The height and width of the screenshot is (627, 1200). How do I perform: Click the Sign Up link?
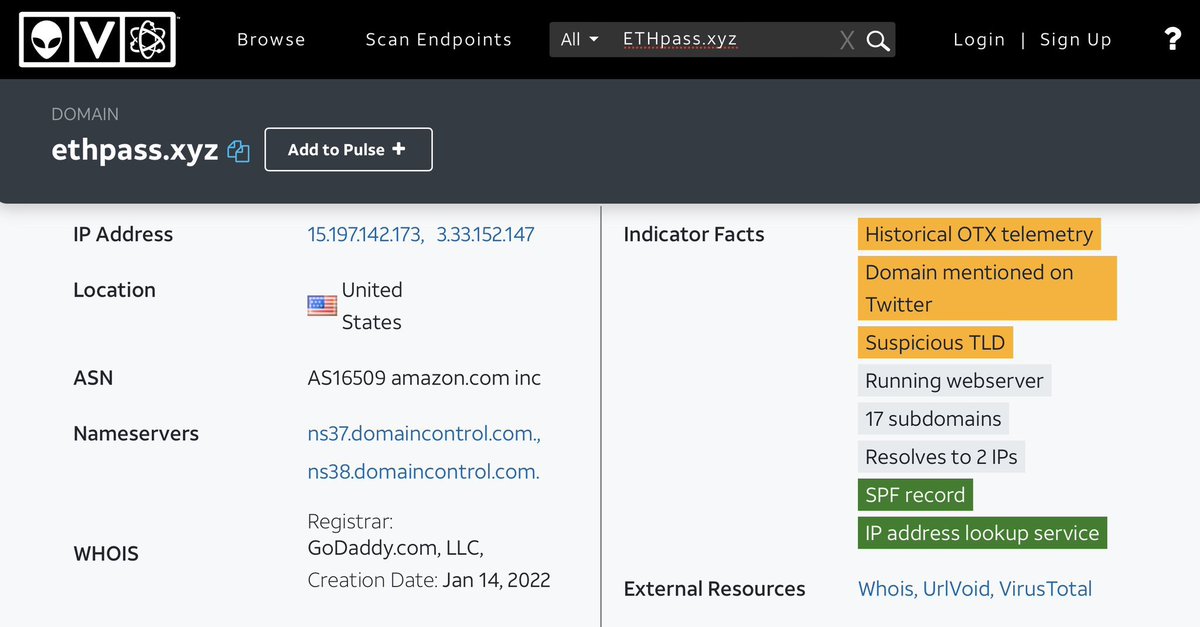pos(1075,40)
